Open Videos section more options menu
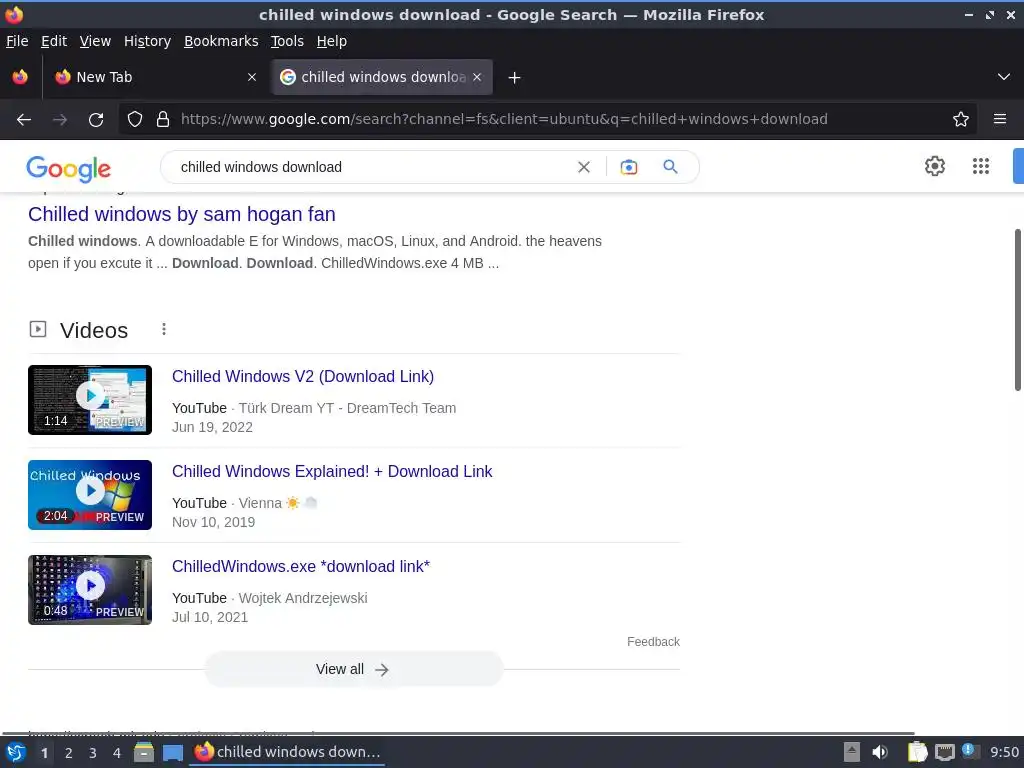The height and width of the screenshot is (768, 1024). (x=164, y=329)
